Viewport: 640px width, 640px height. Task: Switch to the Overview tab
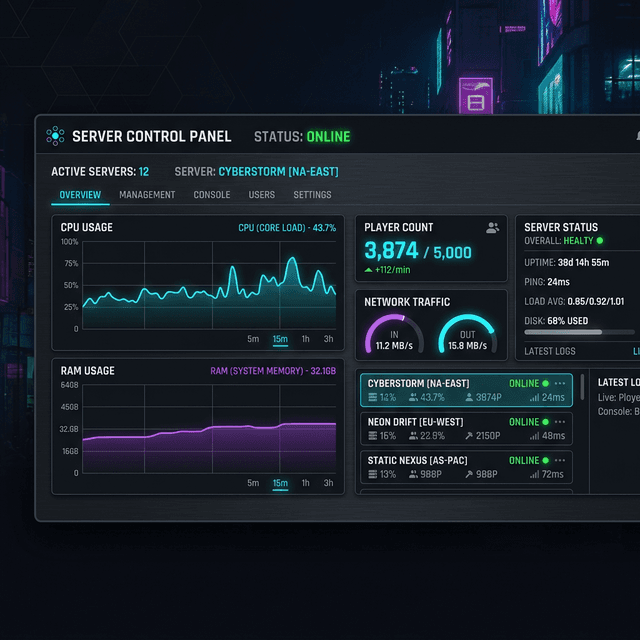click(x=80, y=195)
